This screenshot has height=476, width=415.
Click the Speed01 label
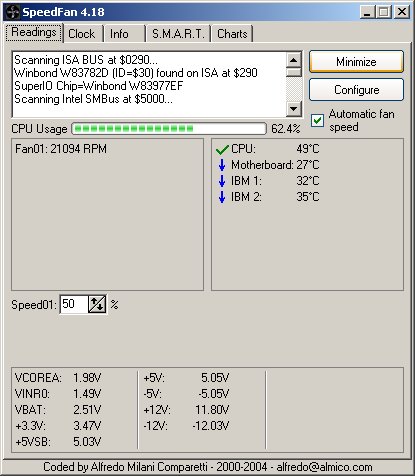click(34, 305)
